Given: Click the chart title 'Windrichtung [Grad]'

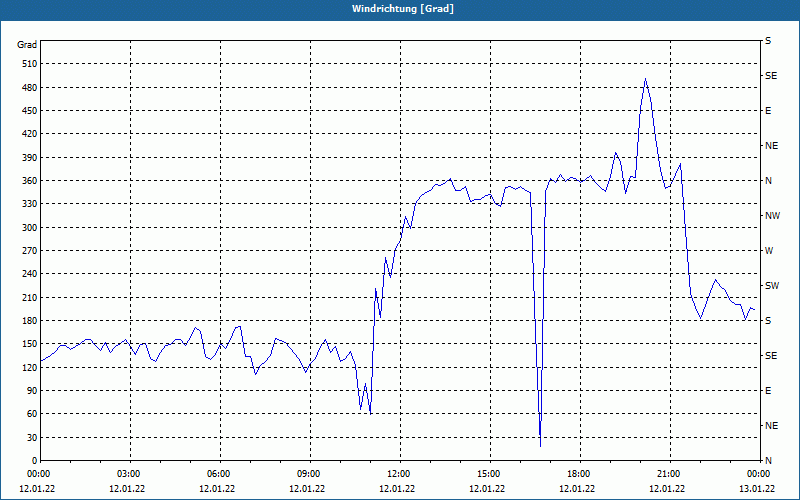Looking at the screenshot, I should [403, 9].
